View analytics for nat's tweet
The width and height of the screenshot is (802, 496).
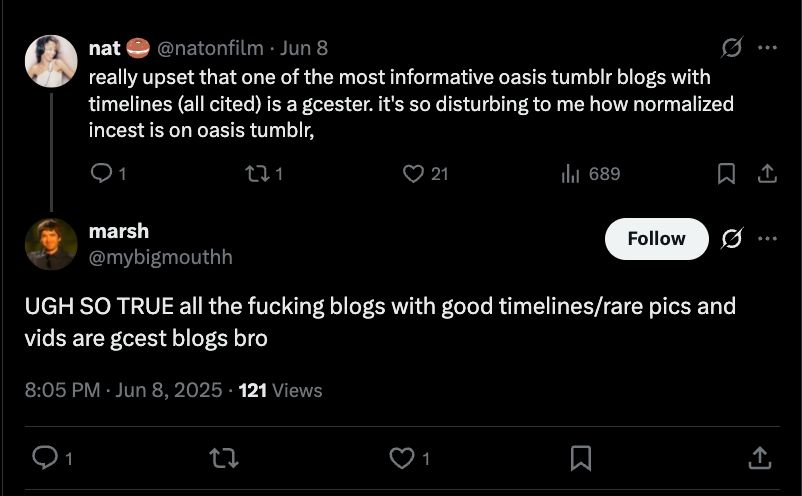572,174
